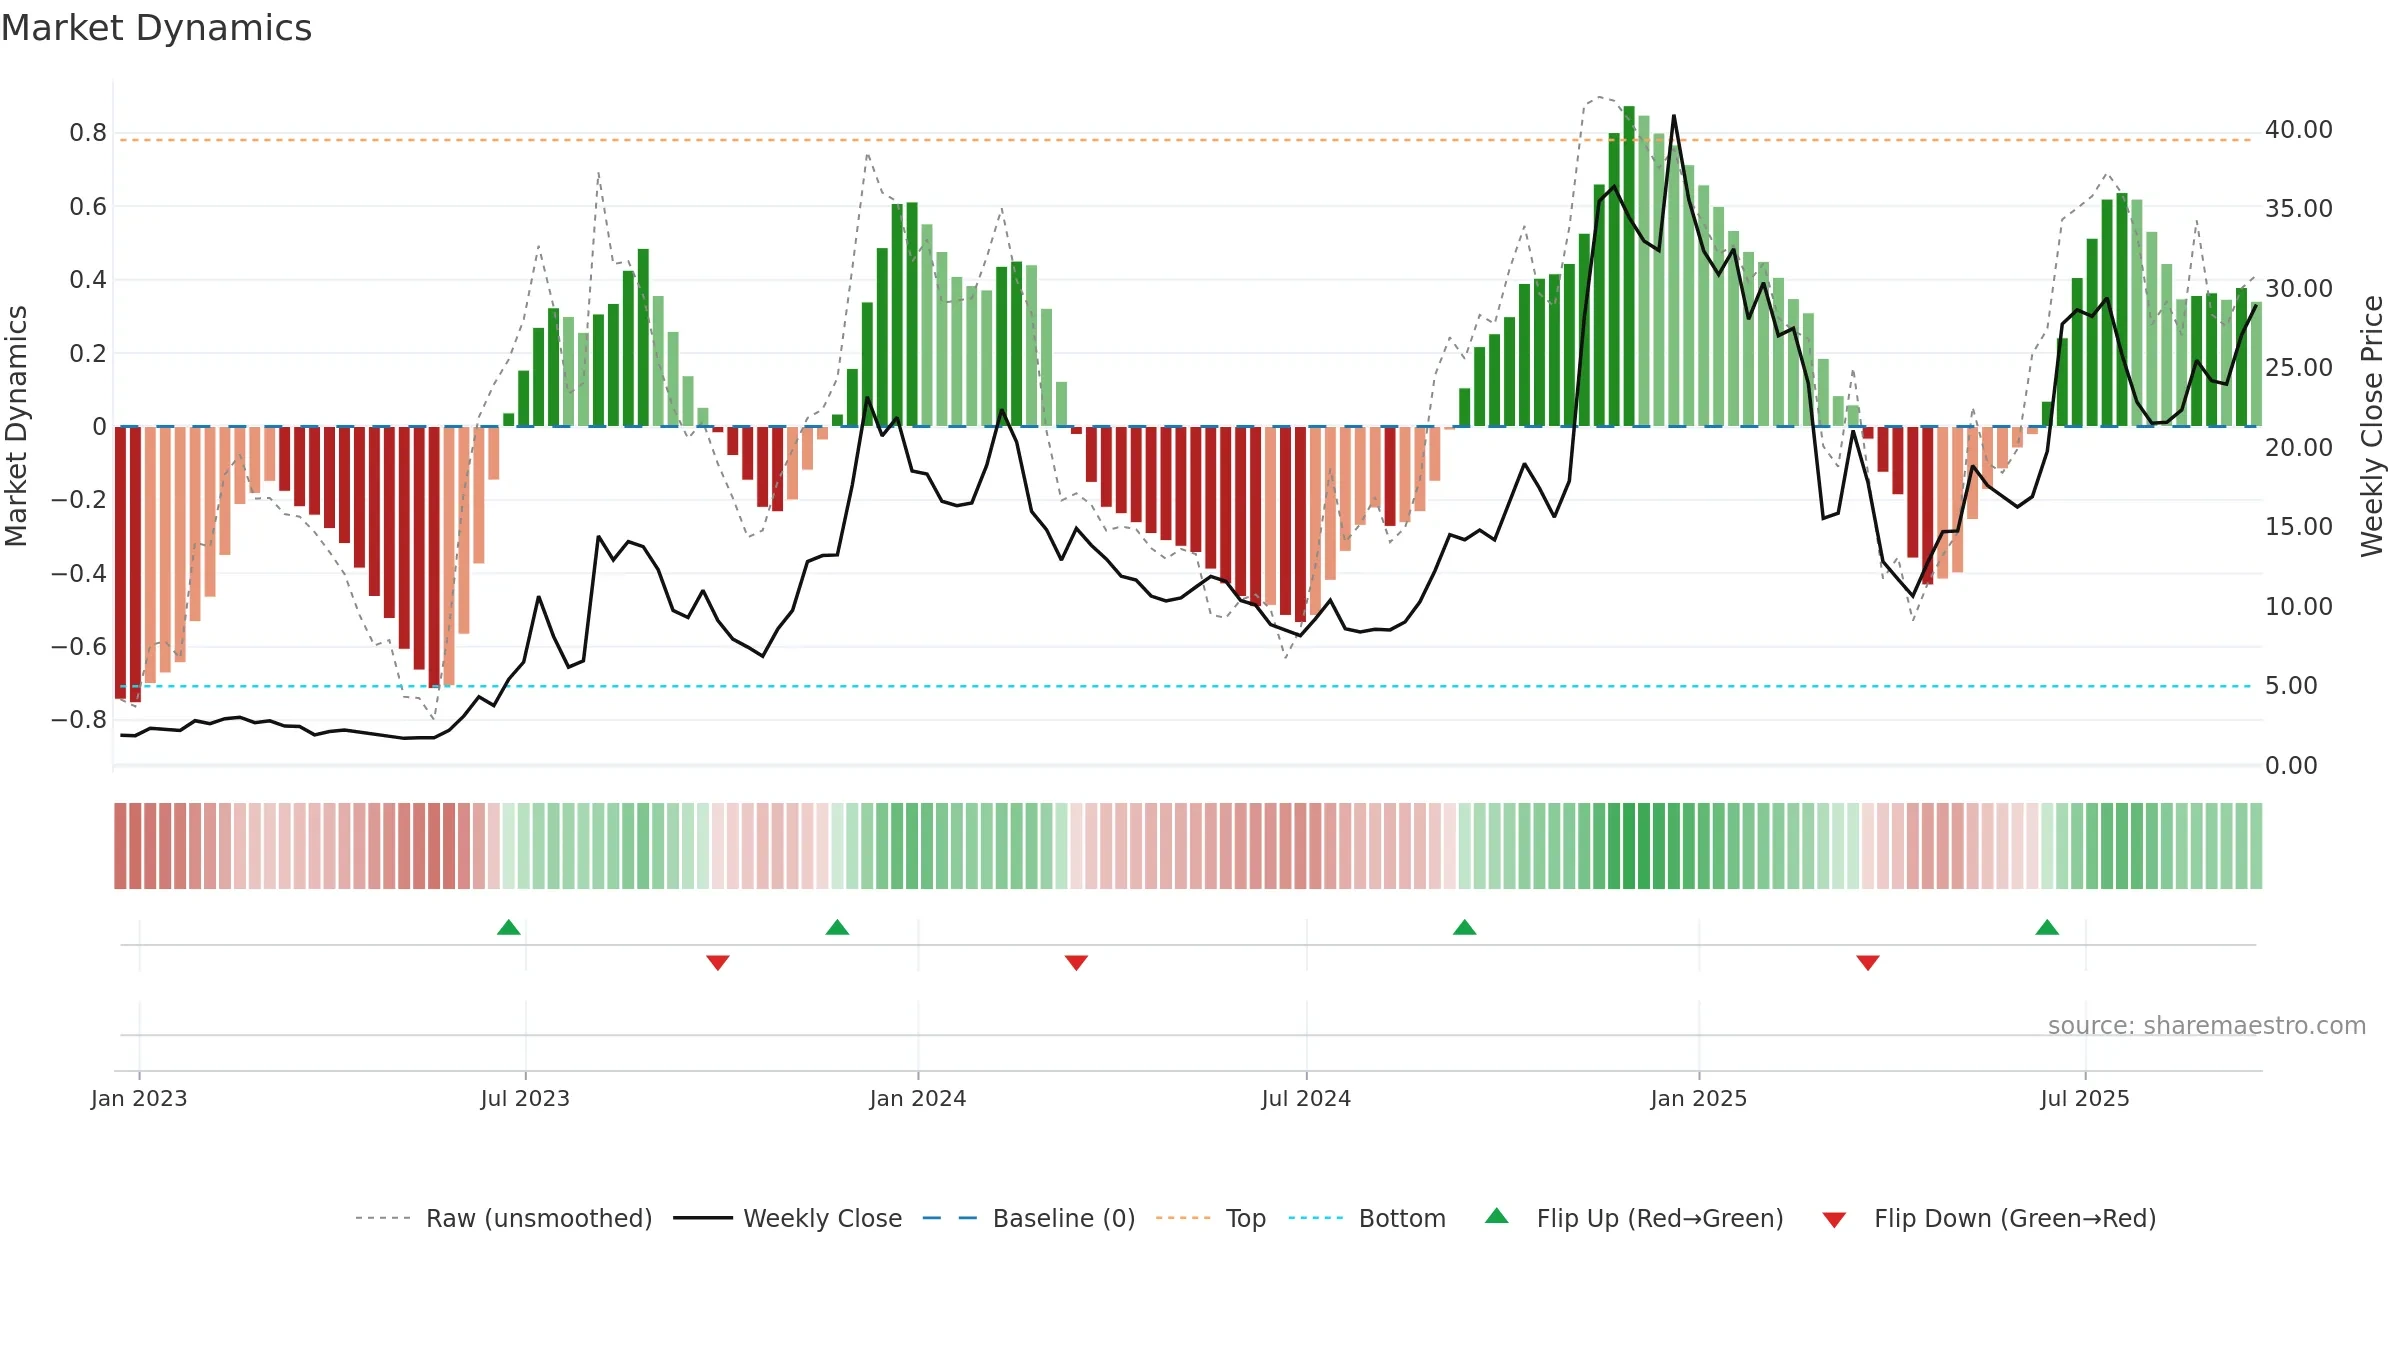Click the Market Dynamics chart title
This screenshot has width=2400, height=1350.
(156, 28)
